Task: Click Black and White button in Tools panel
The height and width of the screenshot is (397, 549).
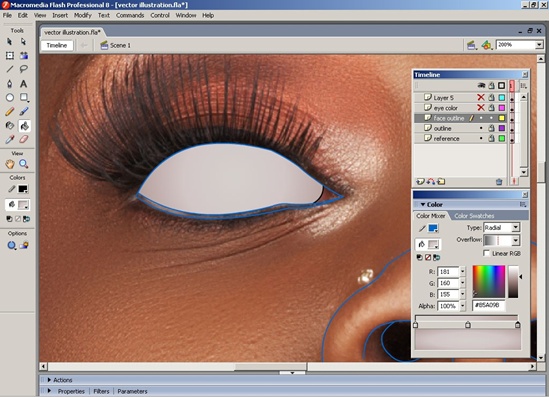Action: pyautogui.click(x=9, y=219)
